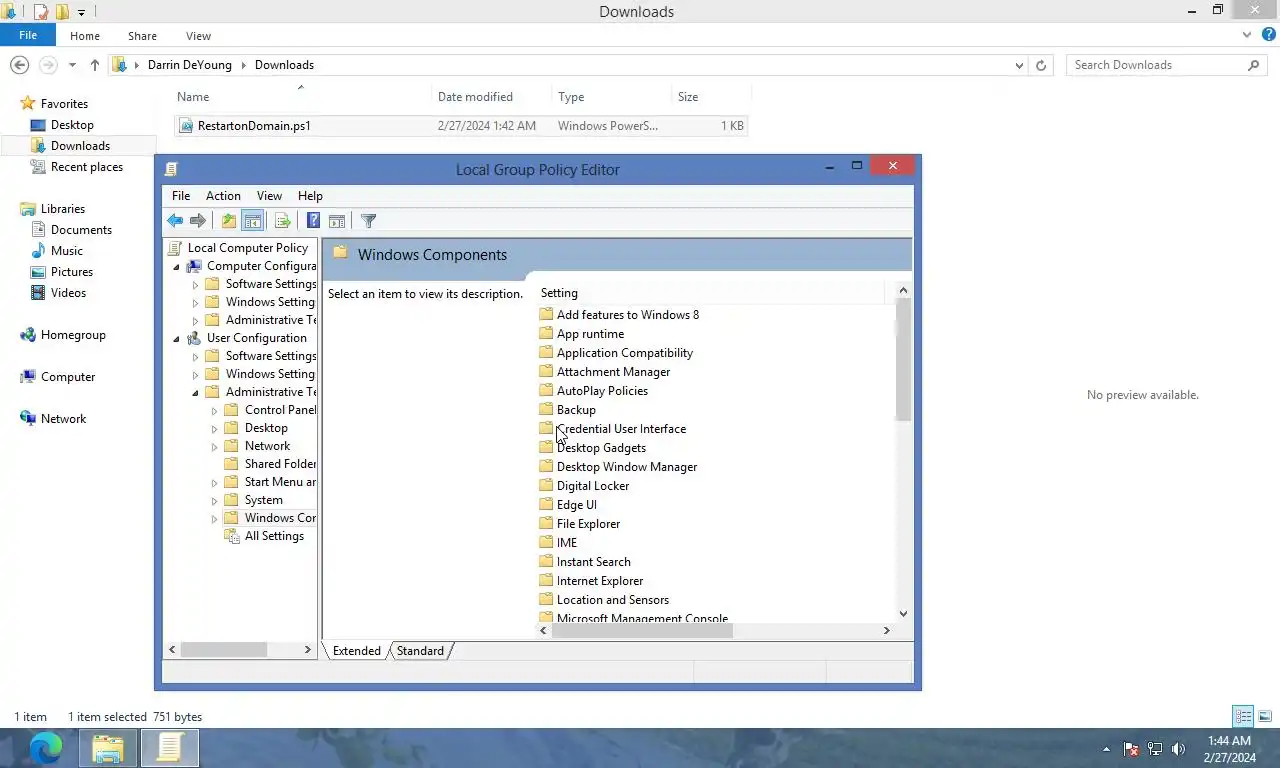Expand the System tree node
This screenshot has height=768, width=1280.
point(214,501)
